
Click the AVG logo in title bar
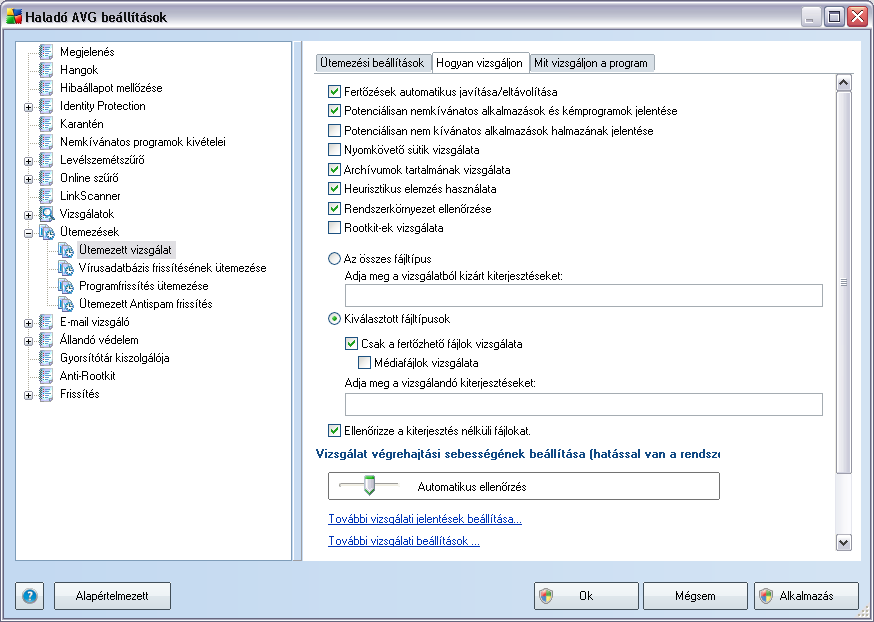click(x=14, y=17)
